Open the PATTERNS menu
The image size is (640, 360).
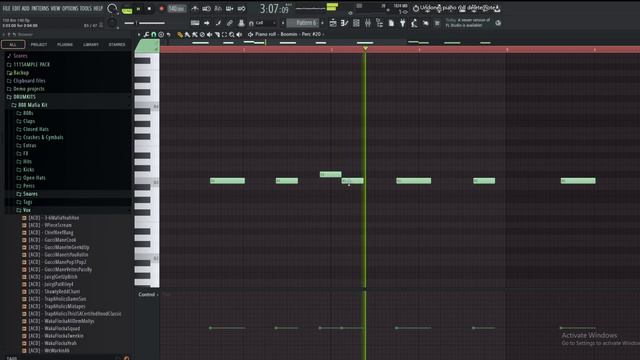click(x=40, y=8)
